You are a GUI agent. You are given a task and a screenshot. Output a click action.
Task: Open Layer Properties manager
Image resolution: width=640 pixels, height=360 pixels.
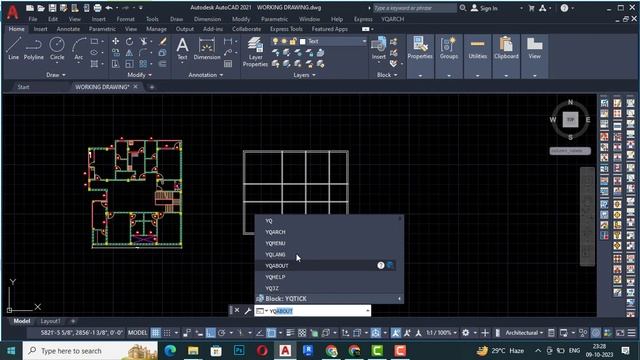pyautogui.click(x=255, y=52)
